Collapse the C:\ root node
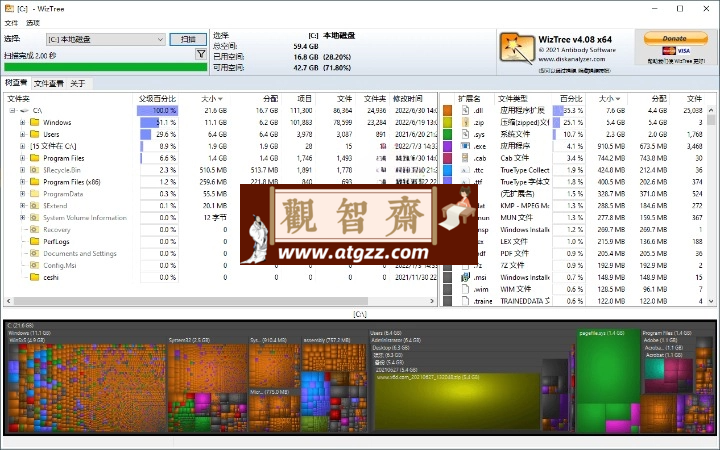720x450 pixels. point(12,111)
